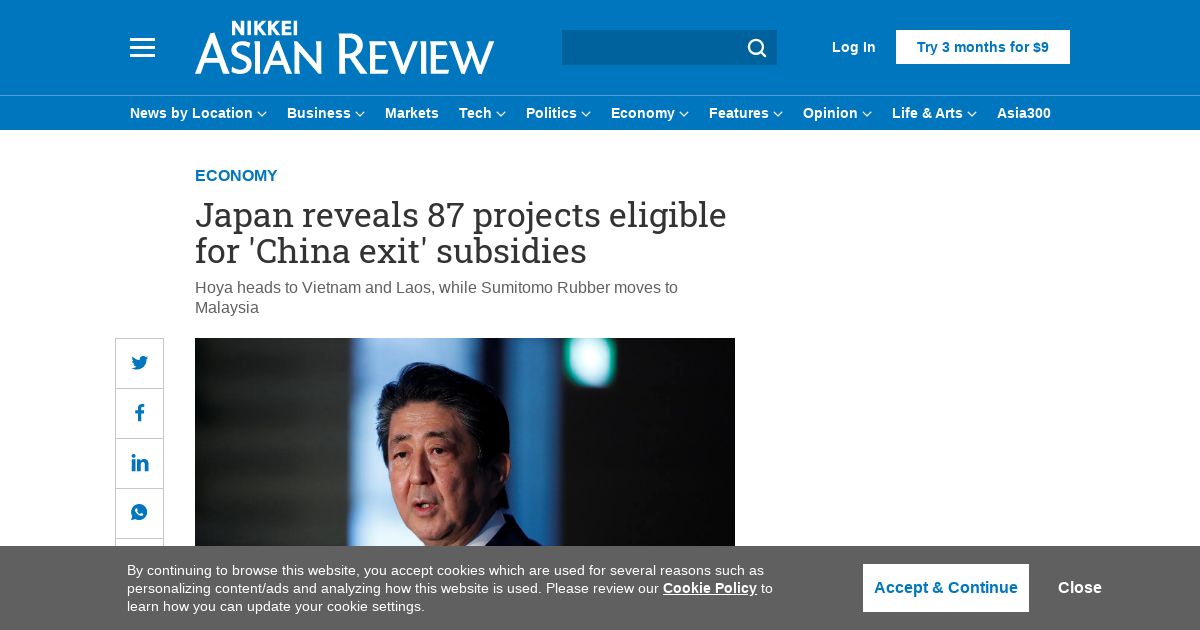This screenshot has height=630, width=1200.
Task: Click the Log In link
Action: [853, 47]
